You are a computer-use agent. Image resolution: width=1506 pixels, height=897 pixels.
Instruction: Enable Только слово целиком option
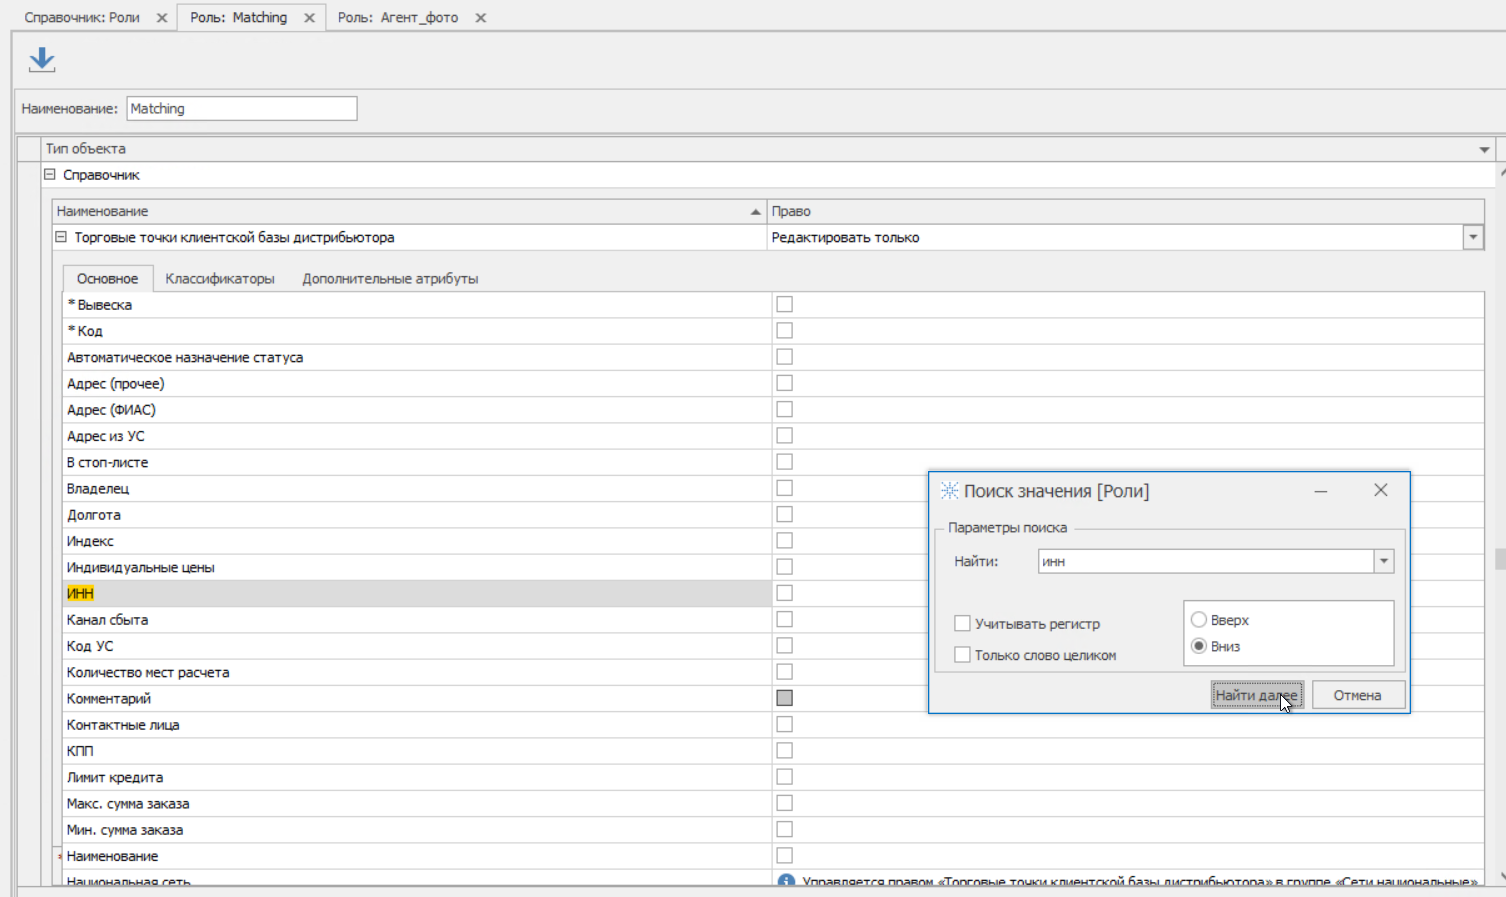[x=962, y=655]
